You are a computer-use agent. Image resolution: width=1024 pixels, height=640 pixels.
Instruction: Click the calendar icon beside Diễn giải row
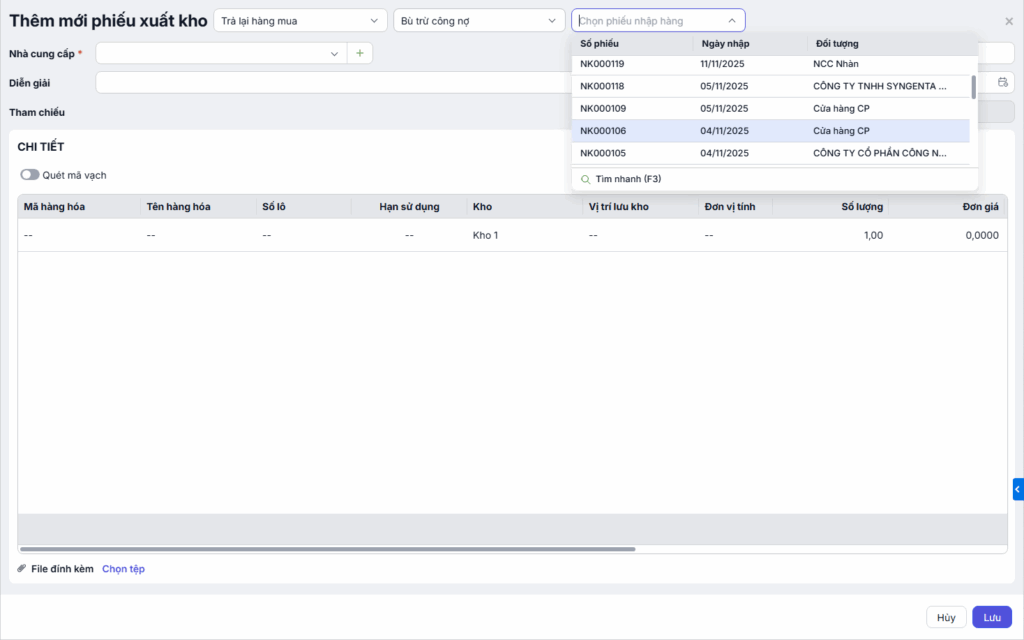1002,82
